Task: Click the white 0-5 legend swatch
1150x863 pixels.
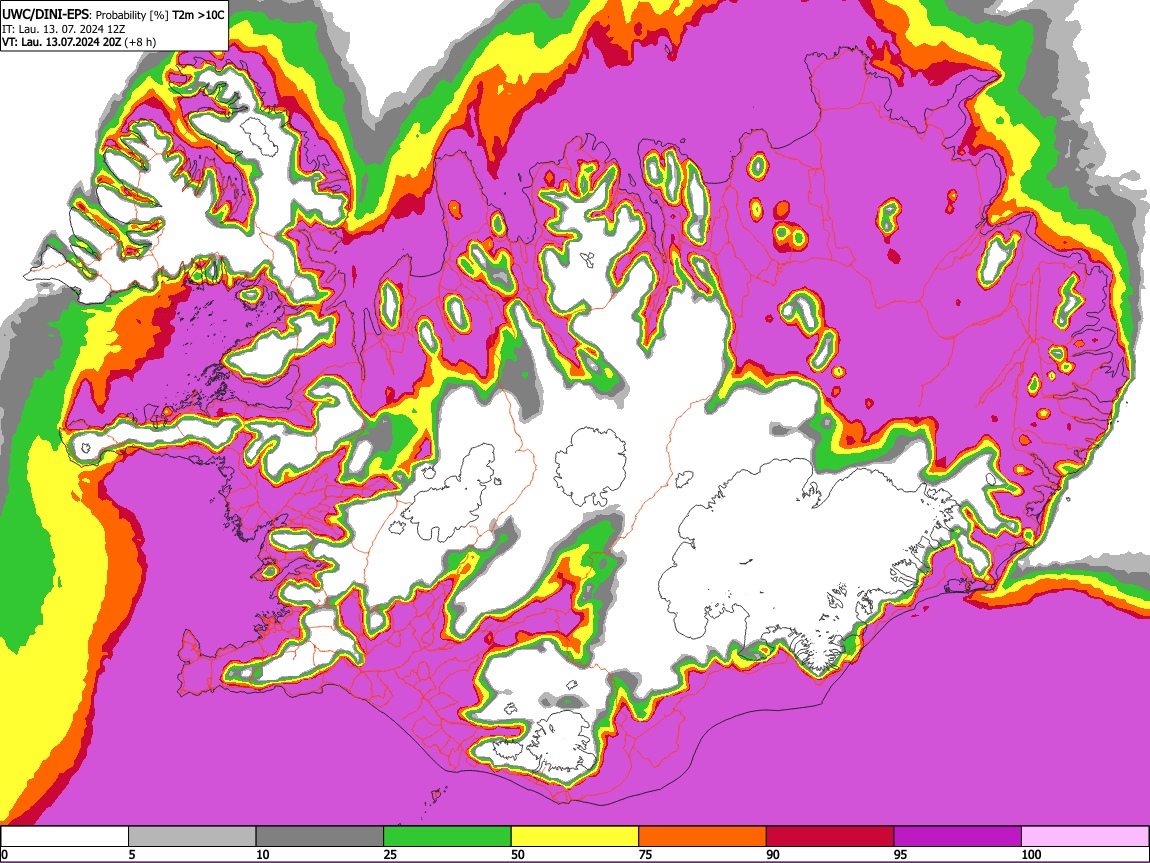Action: 65,836
